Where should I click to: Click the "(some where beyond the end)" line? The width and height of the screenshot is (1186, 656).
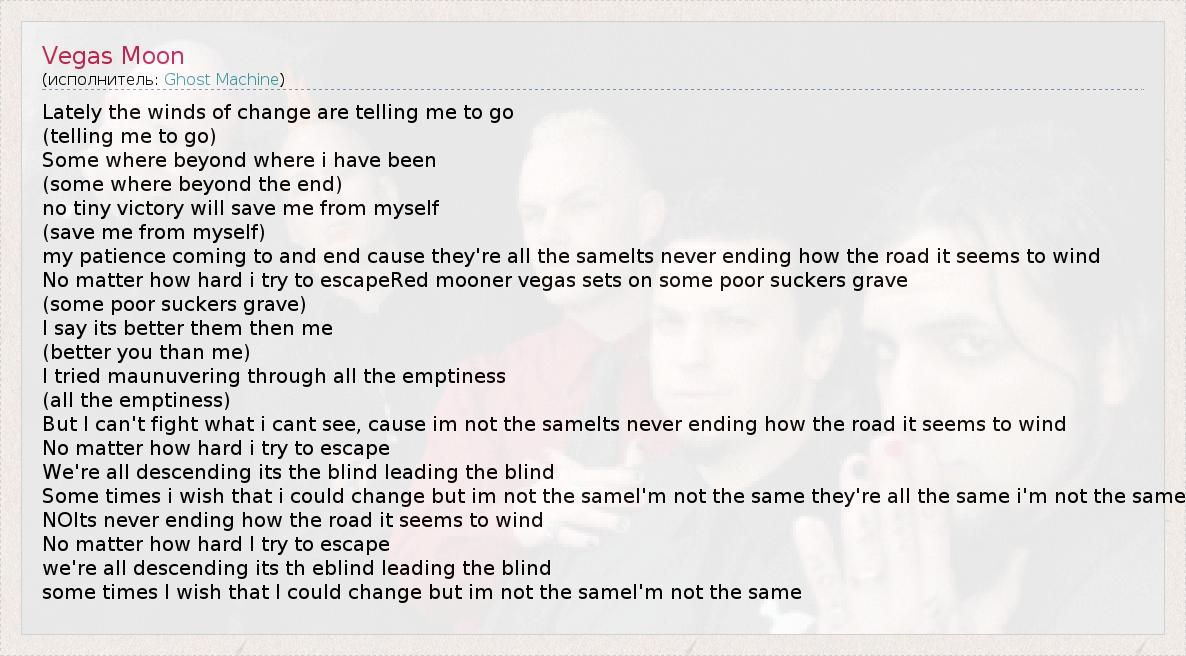tap(192, 184)
